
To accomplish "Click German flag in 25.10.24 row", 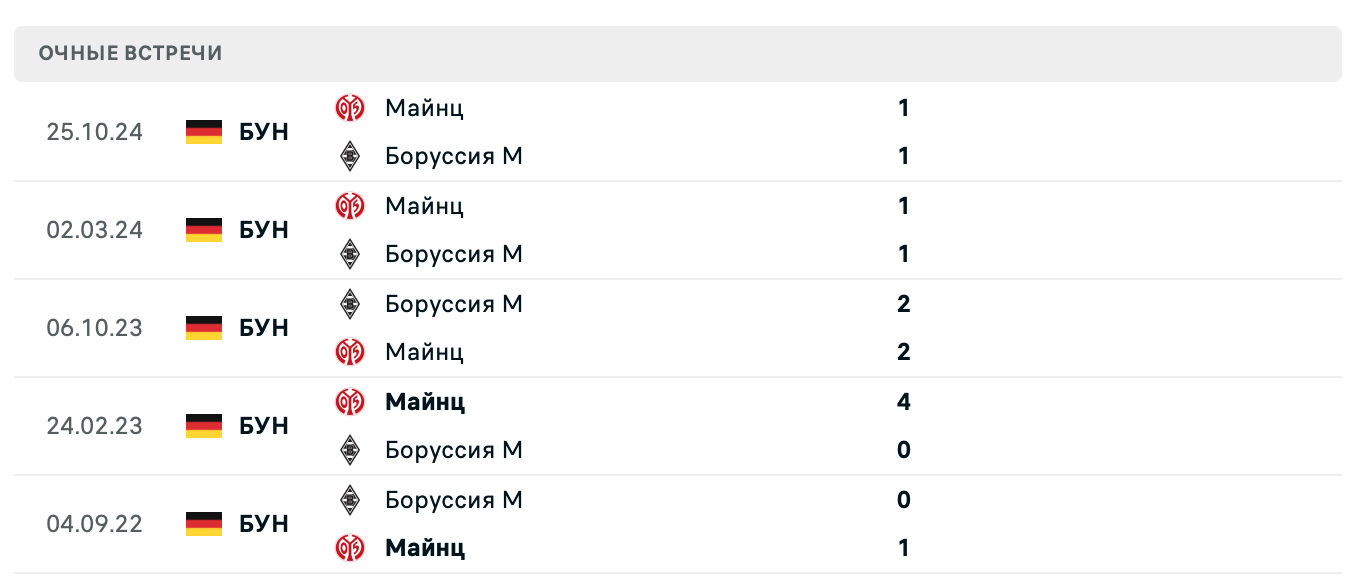I will click(204, 132).
